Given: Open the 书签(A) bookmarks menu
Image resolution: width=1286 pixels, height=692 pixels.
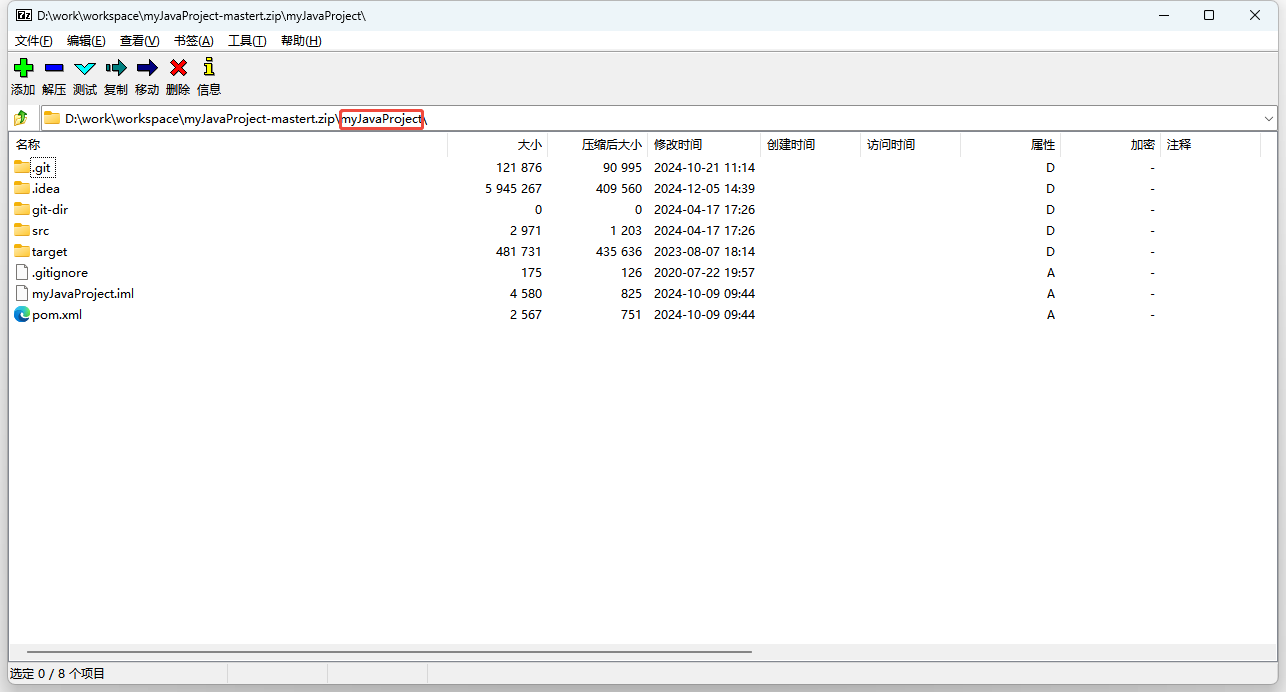Looking at the screenshot, I should coord(193,41).
